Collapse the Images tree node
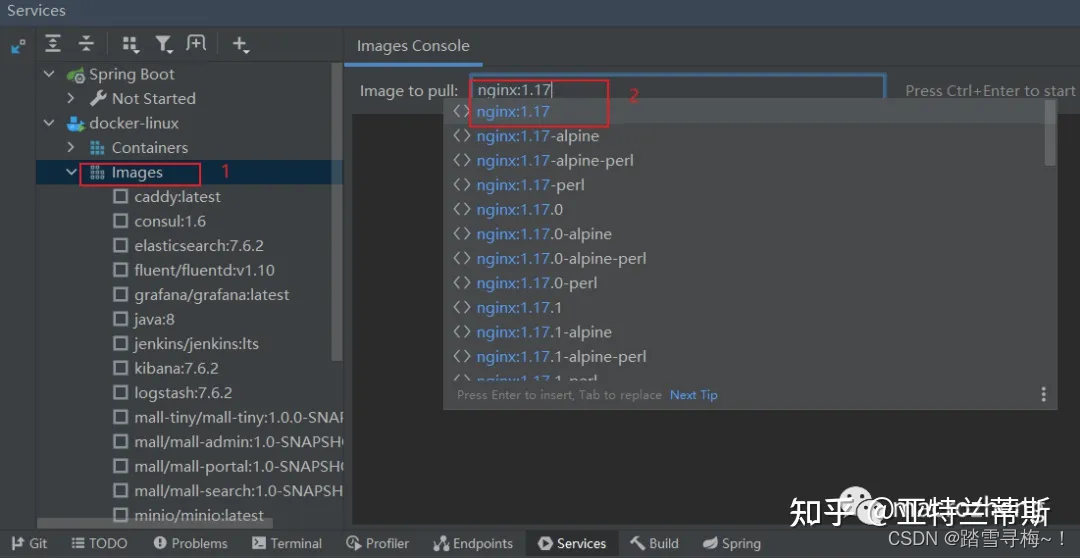Viewport: 1080px width, 558px height. [x=71, y=172]
